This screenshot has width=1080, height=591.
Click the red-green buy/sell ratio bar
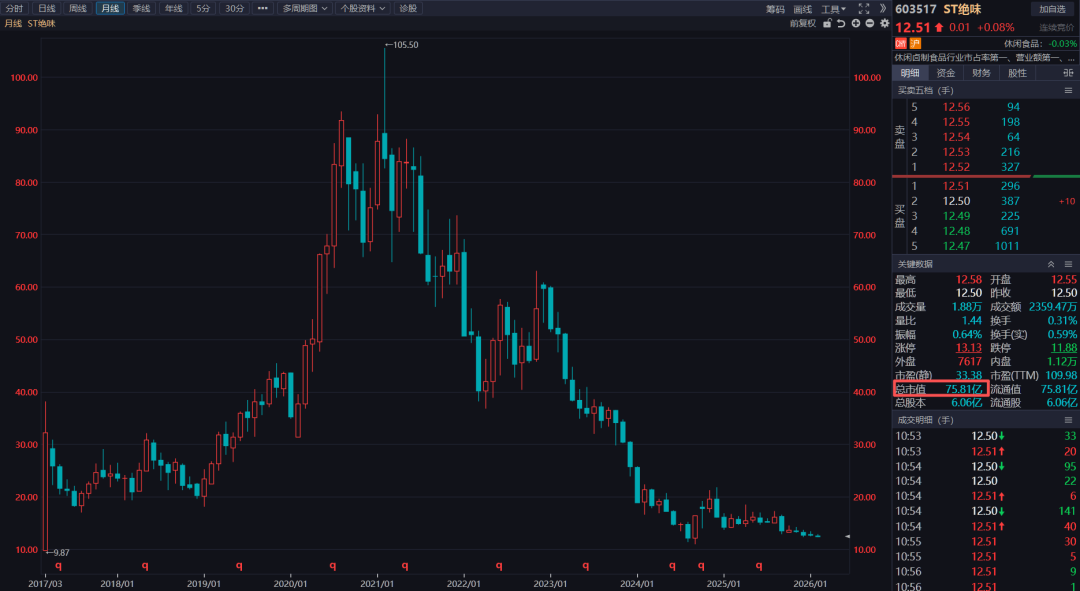[x=985, y=176]
